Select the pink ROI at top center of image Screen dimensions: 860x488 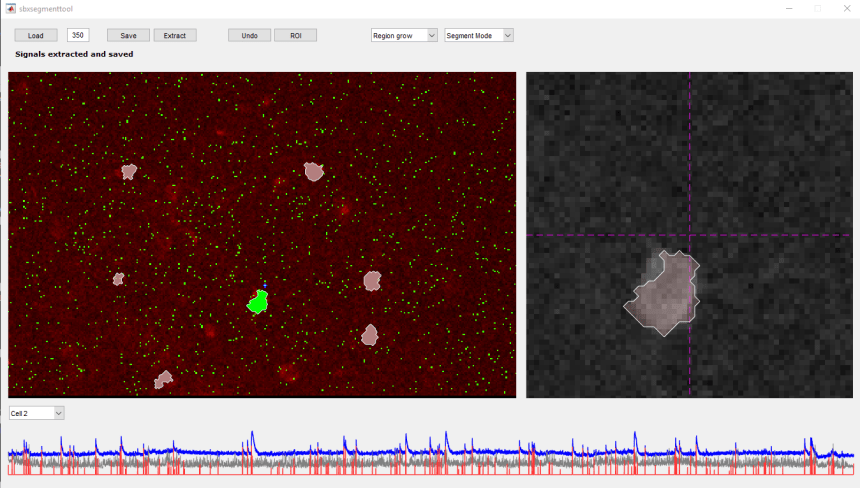pyautogui.click(x=314, y=172)
